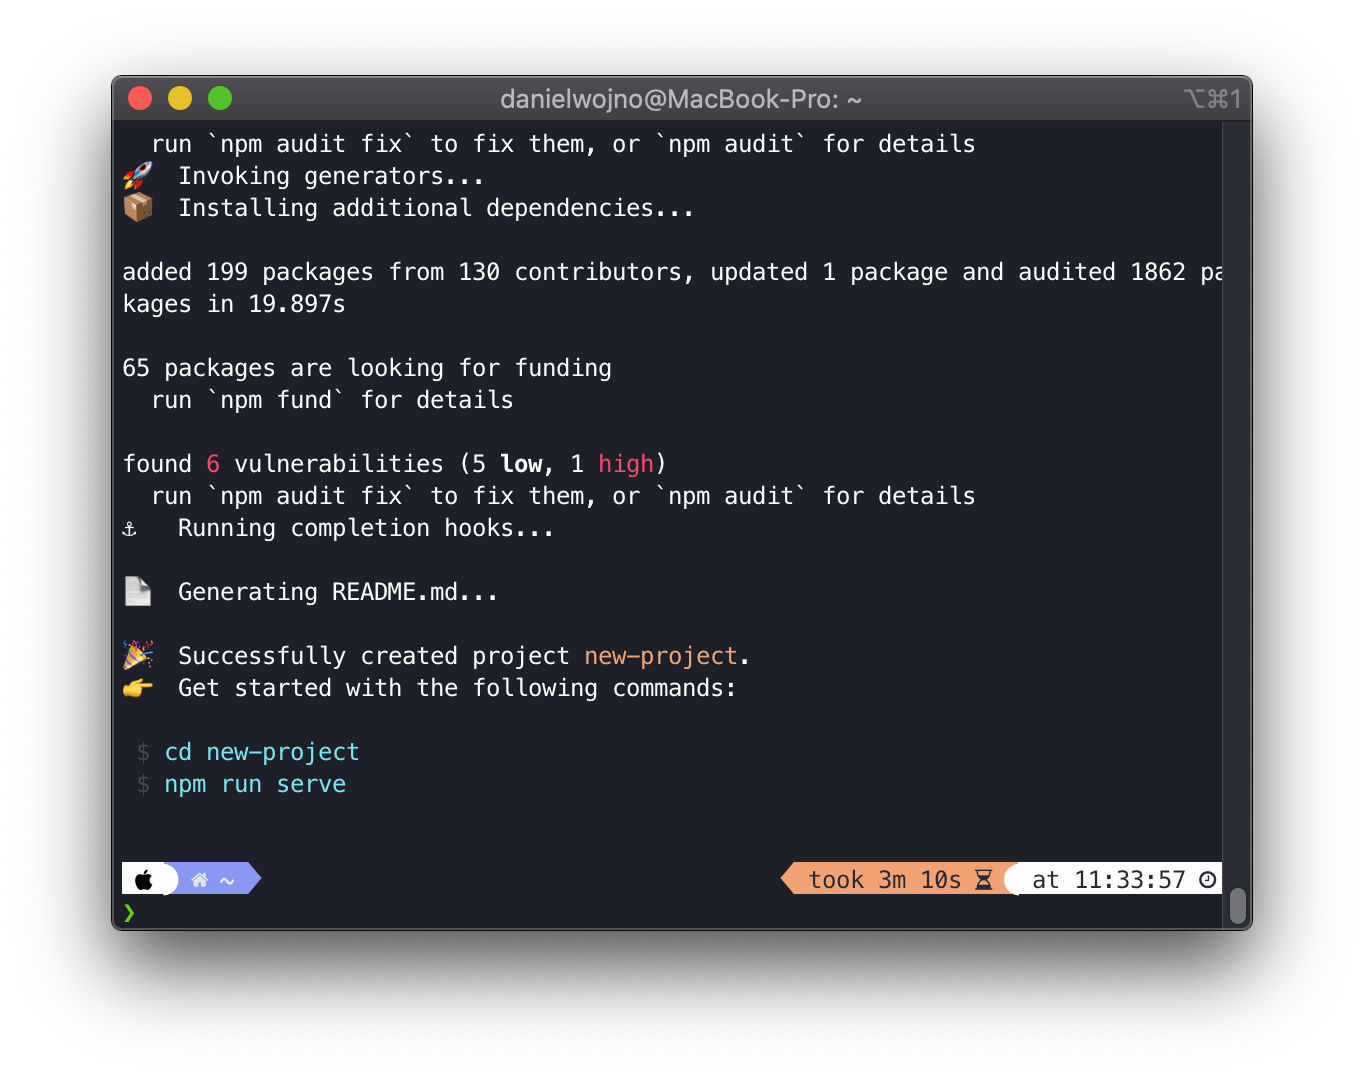
Task: Click the red 6 vulnerabilities count
Action: (212, 463)
